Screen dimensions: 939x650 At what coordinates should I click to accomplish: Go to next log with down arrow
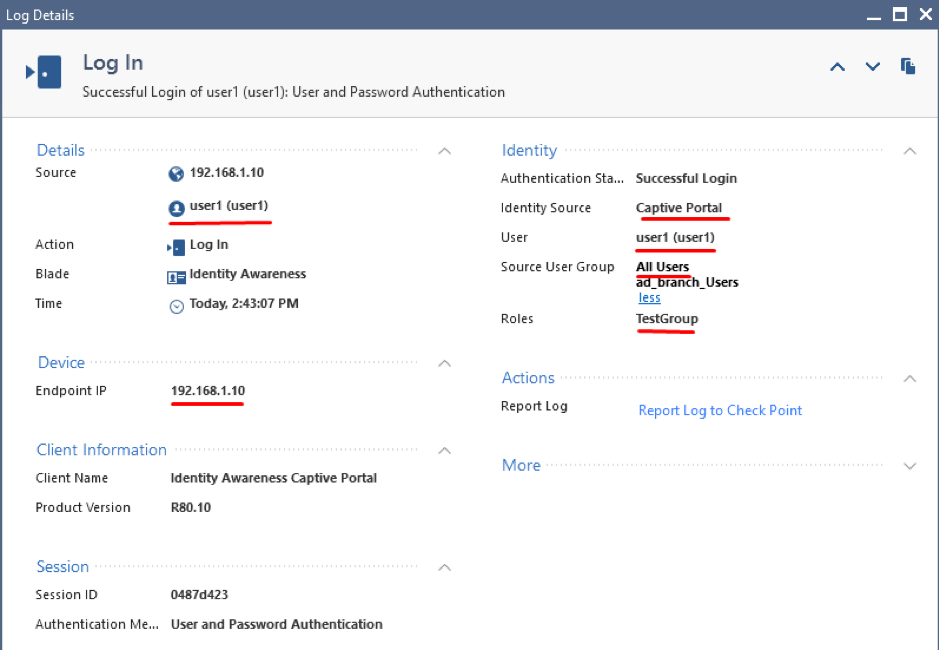click(873, 66)
